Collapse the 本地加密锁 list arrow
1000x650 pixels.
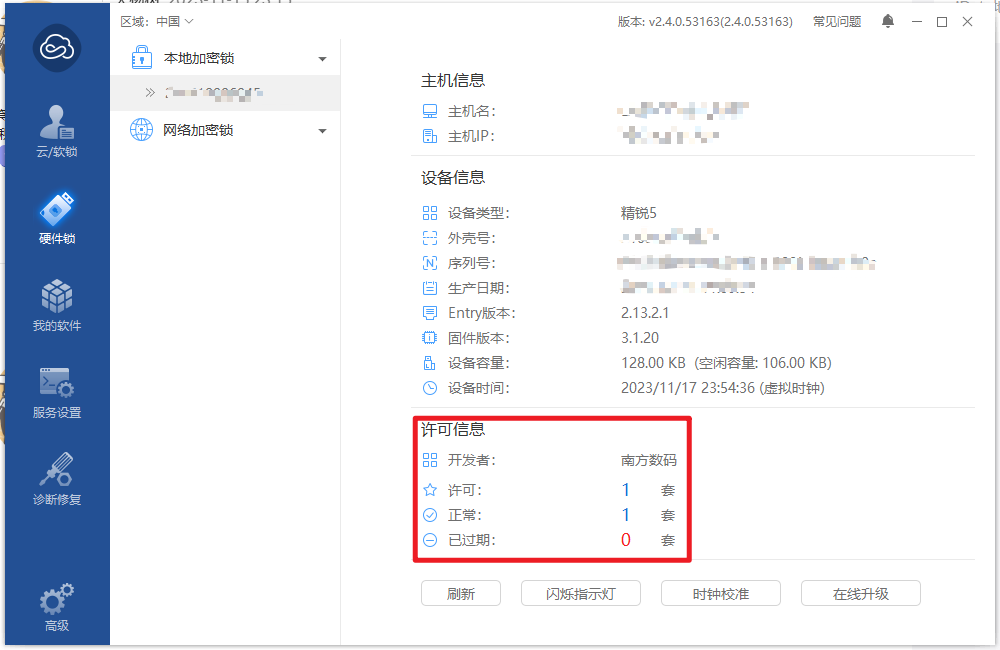[x=322, y=60]
